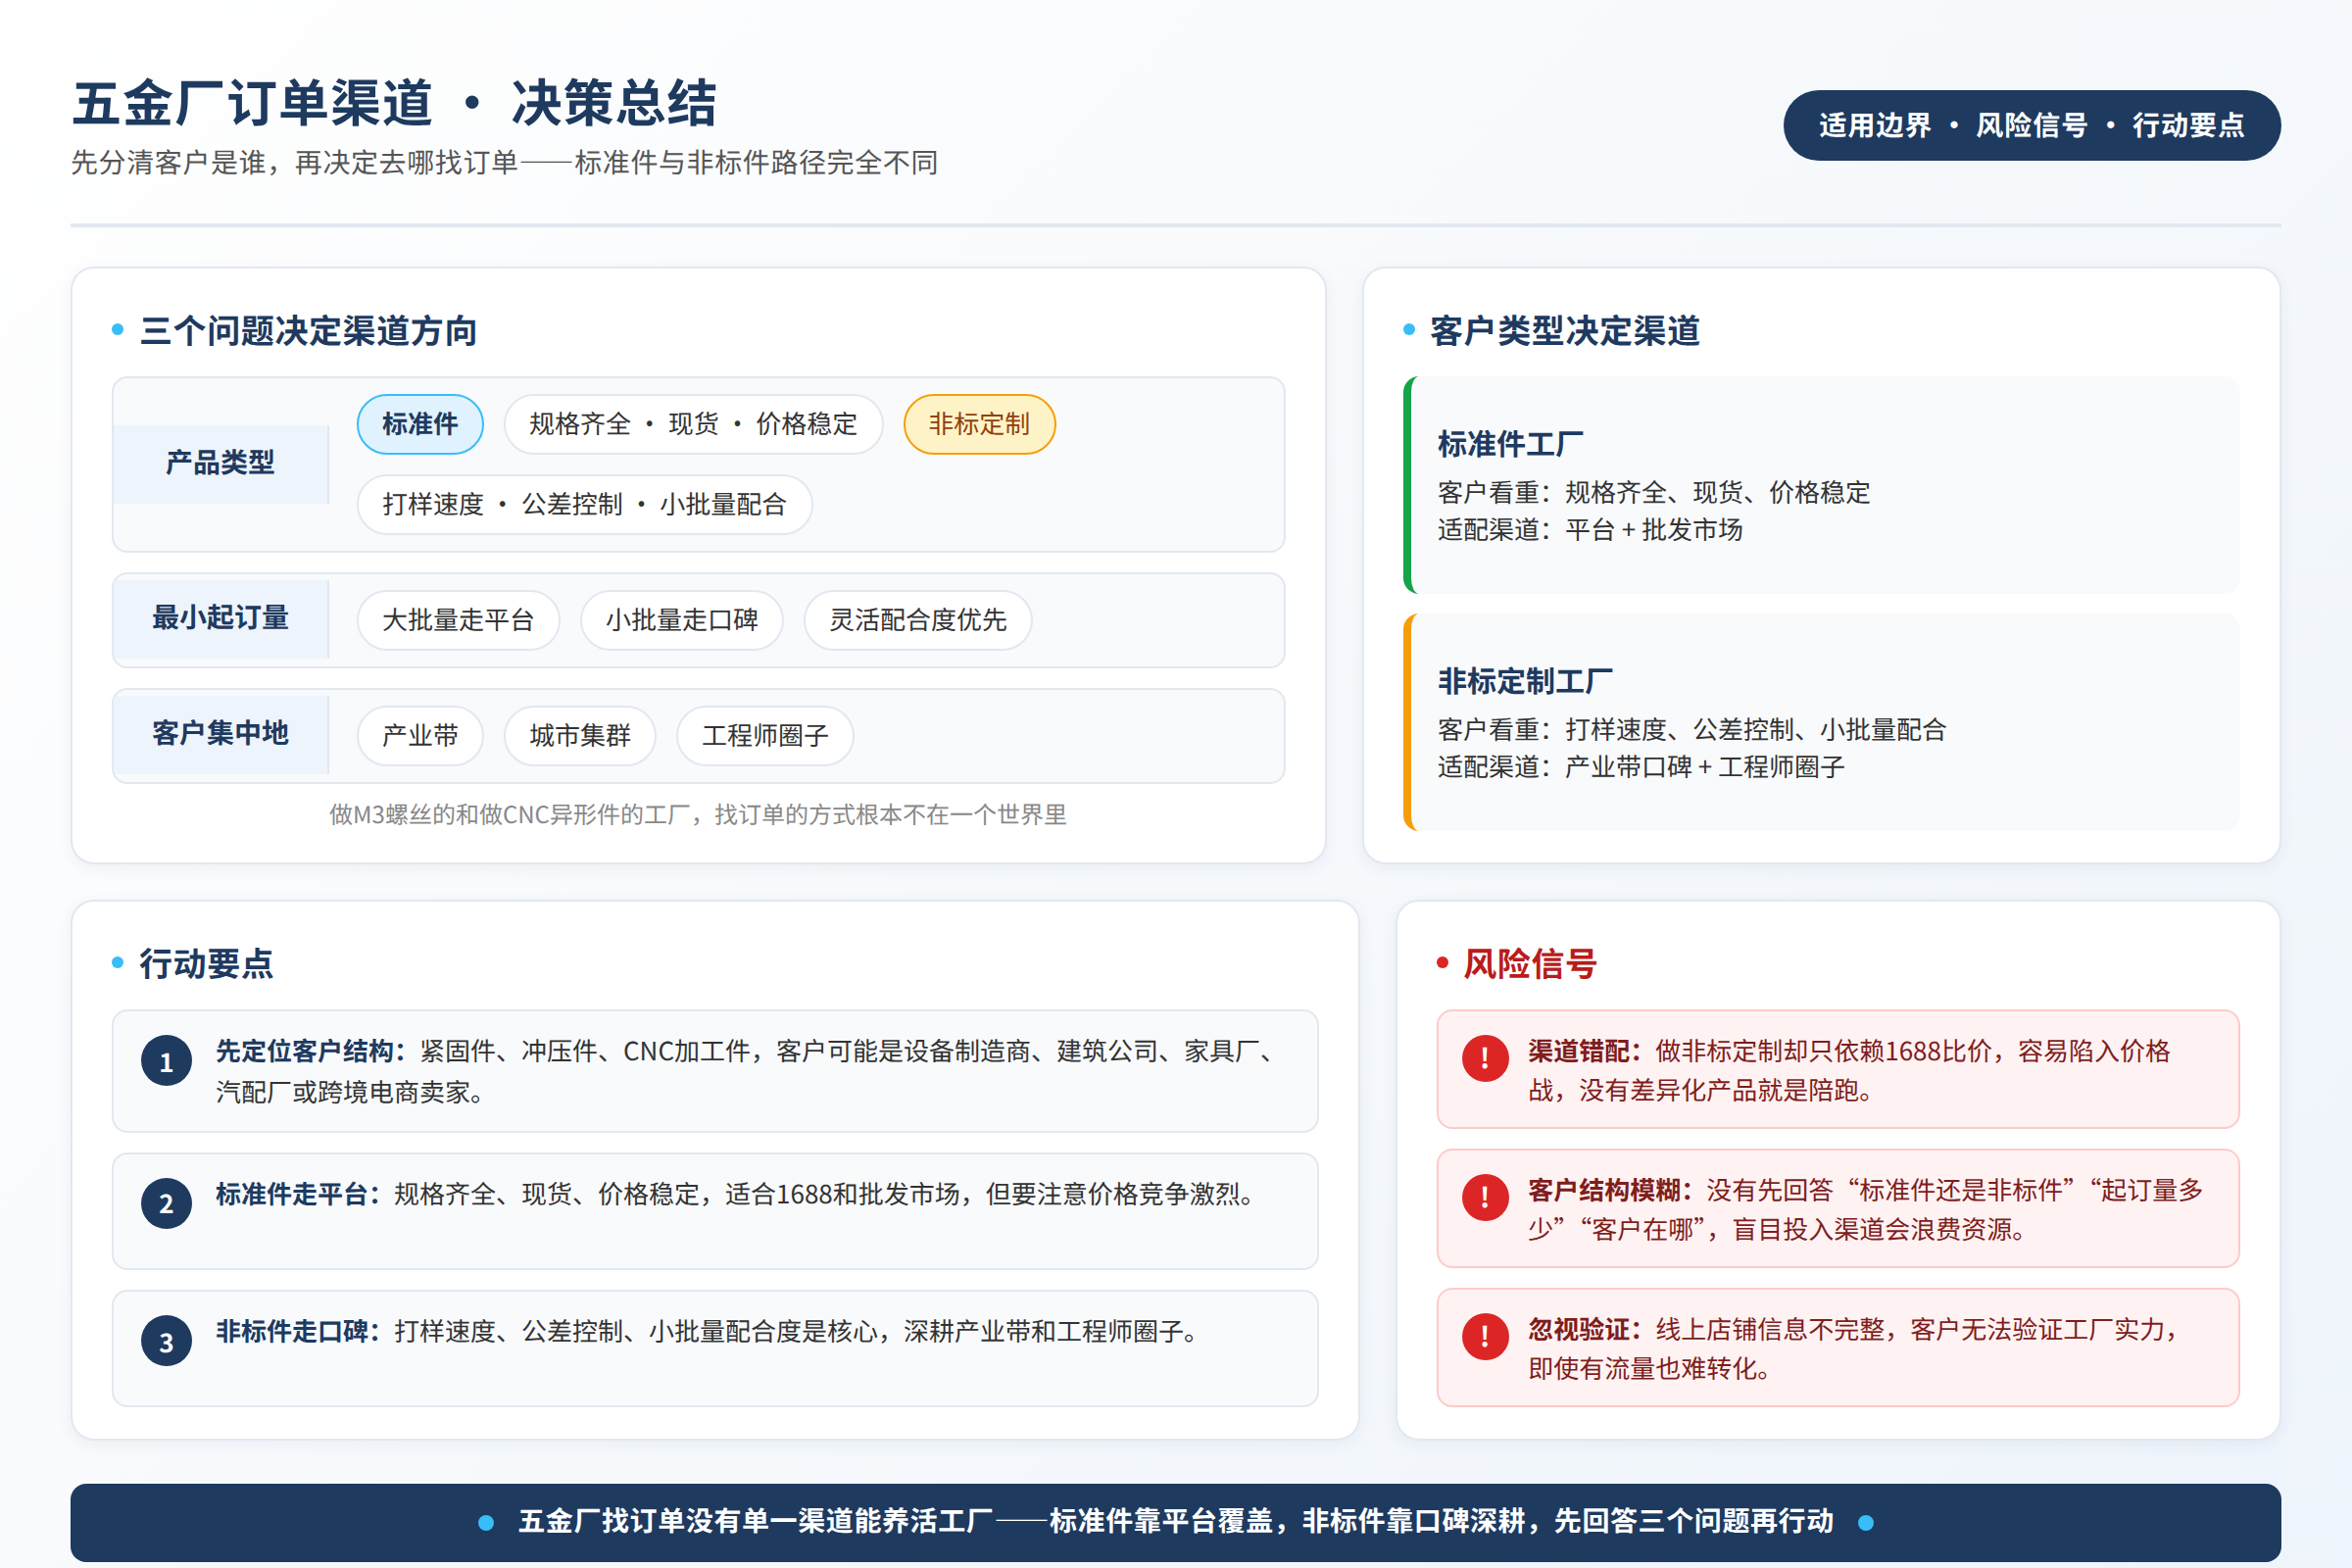
Task: Click the gray footnote about M3螺丝 and CNC异形件
Action: [698, 815]
